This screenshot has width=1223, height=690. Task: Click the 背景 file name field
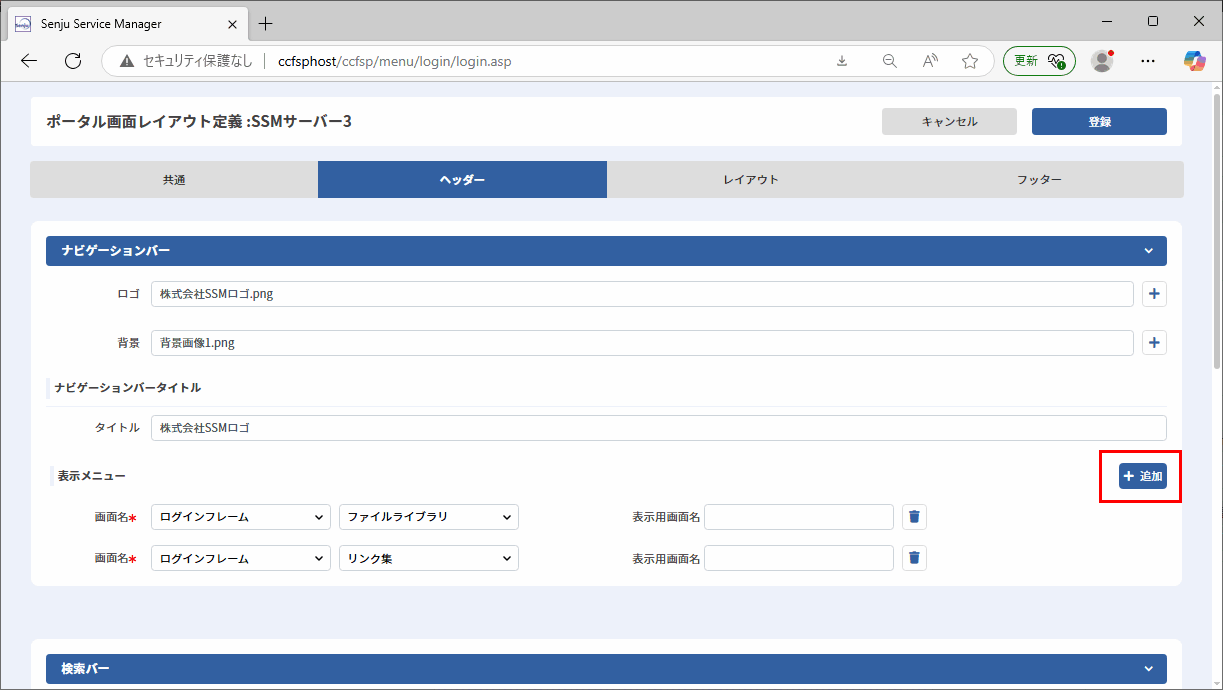pyautogui.click(x=642, y=343)
